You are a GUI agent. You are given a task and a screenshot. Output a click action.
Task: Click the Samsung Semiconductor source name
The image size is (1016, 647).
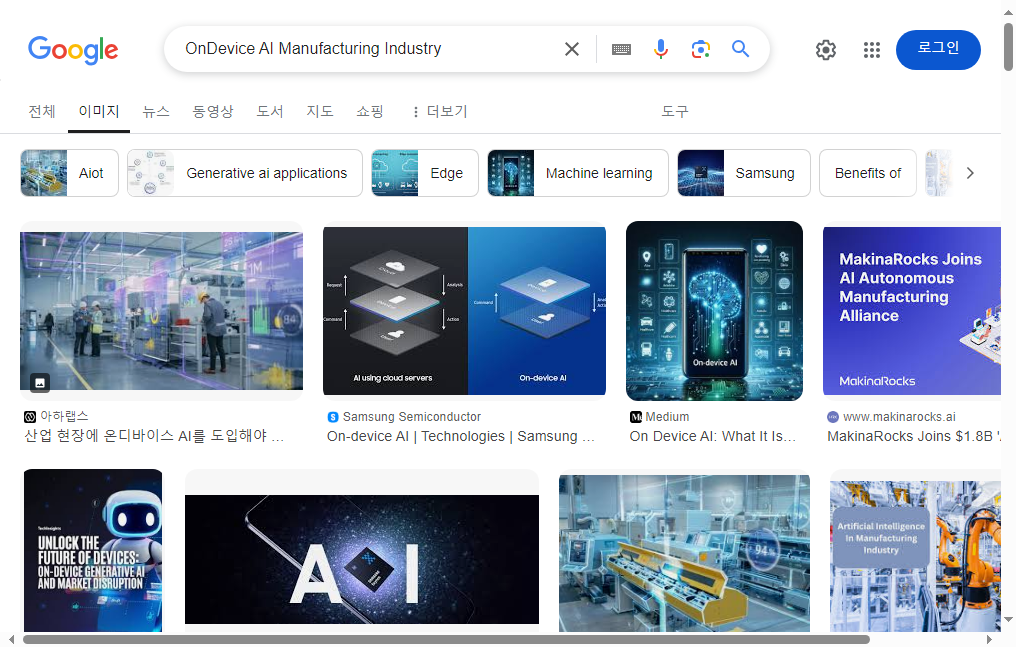point(411,417)
